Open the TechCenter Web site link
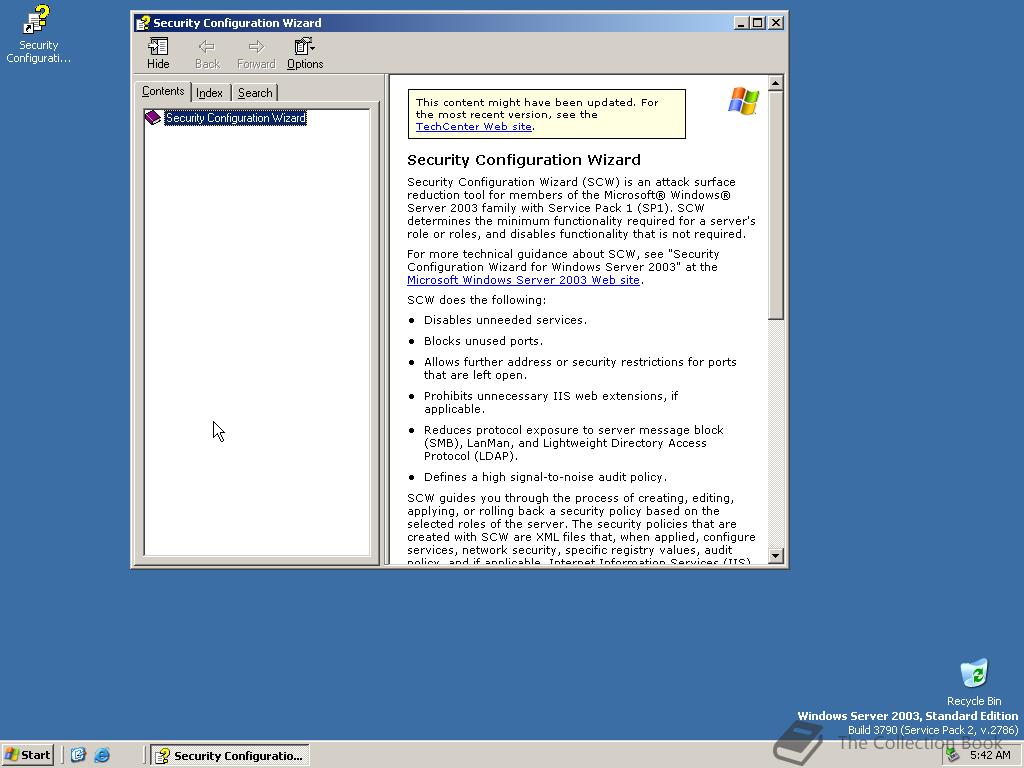 (x=473, y=127)
